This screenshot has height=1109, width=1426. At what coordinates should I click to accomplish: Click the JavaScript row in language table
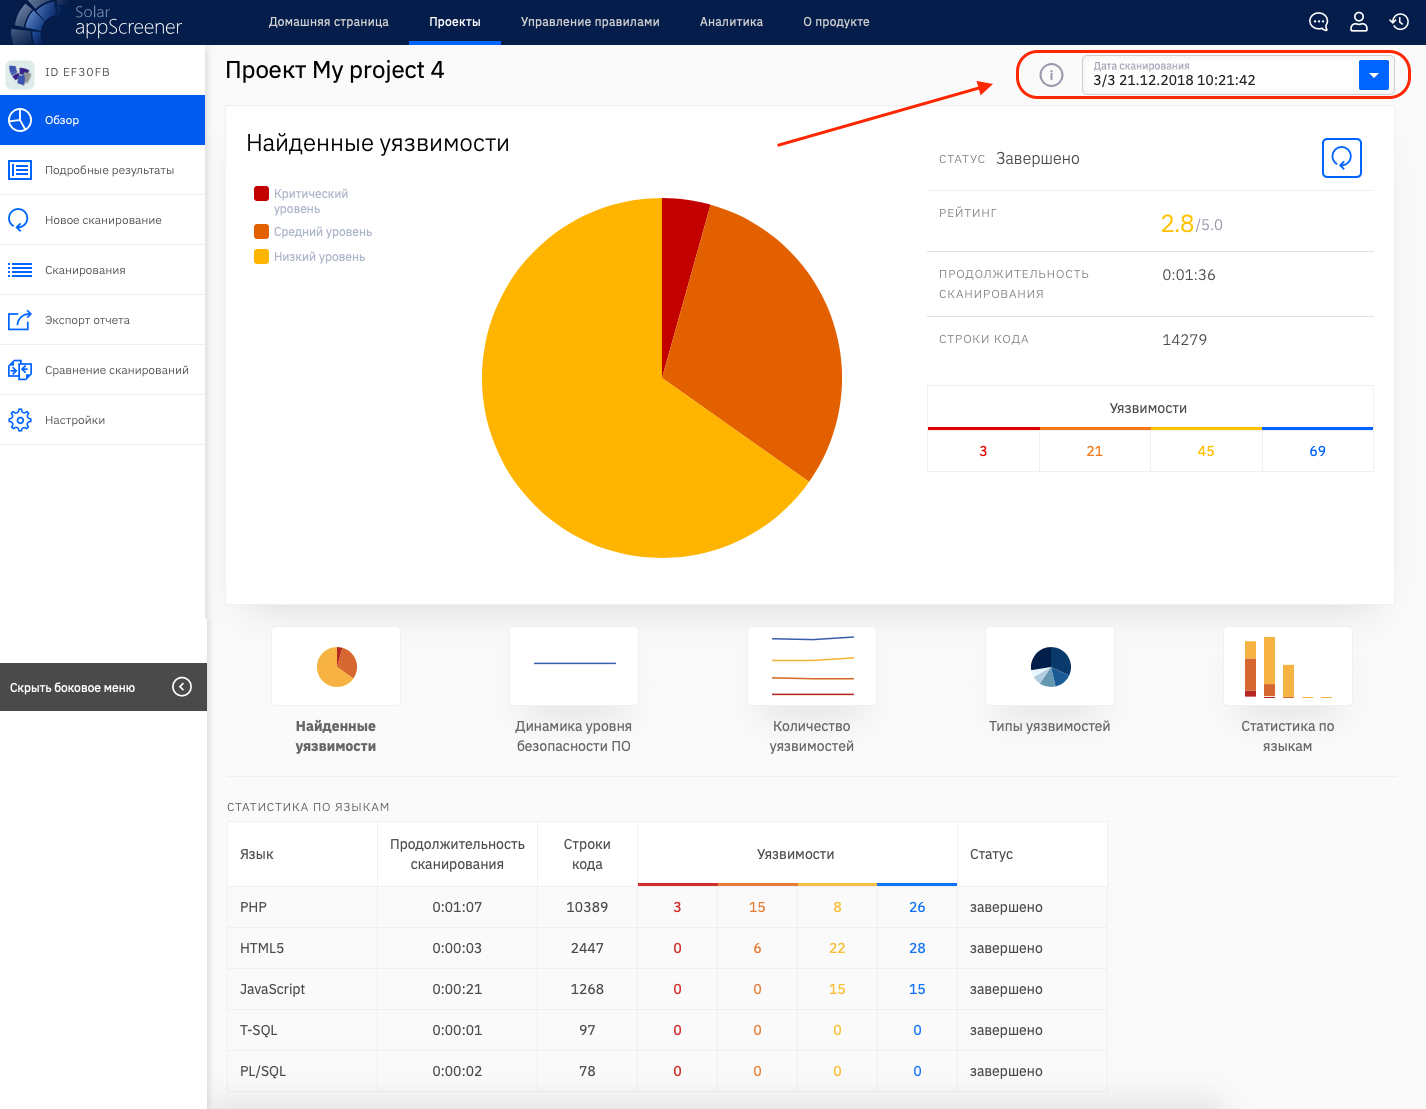click(667, 989)
